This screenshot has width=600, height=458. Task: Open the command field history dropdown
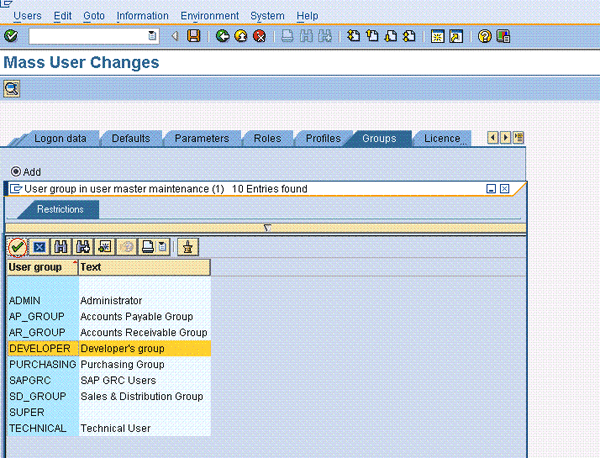coord(152,36)
